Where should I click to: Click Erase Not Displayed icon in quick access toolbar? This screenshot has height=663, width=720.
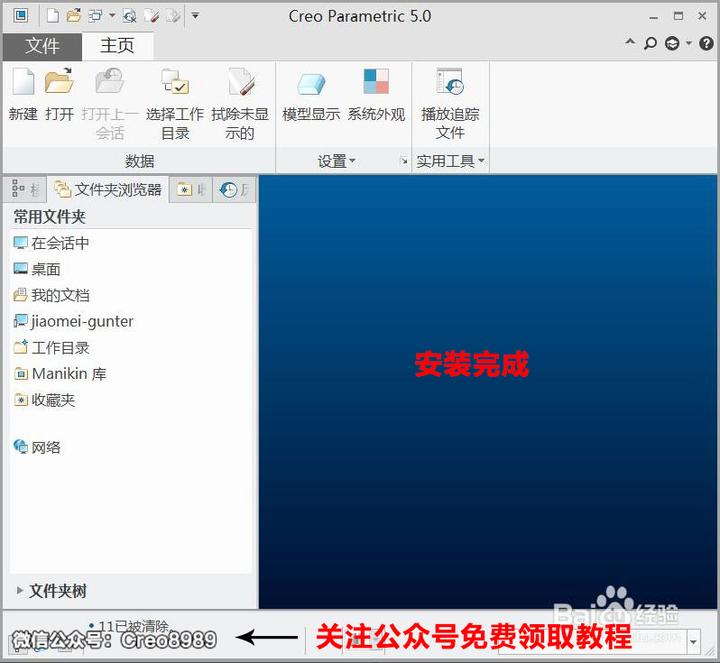tap(152, 17)
